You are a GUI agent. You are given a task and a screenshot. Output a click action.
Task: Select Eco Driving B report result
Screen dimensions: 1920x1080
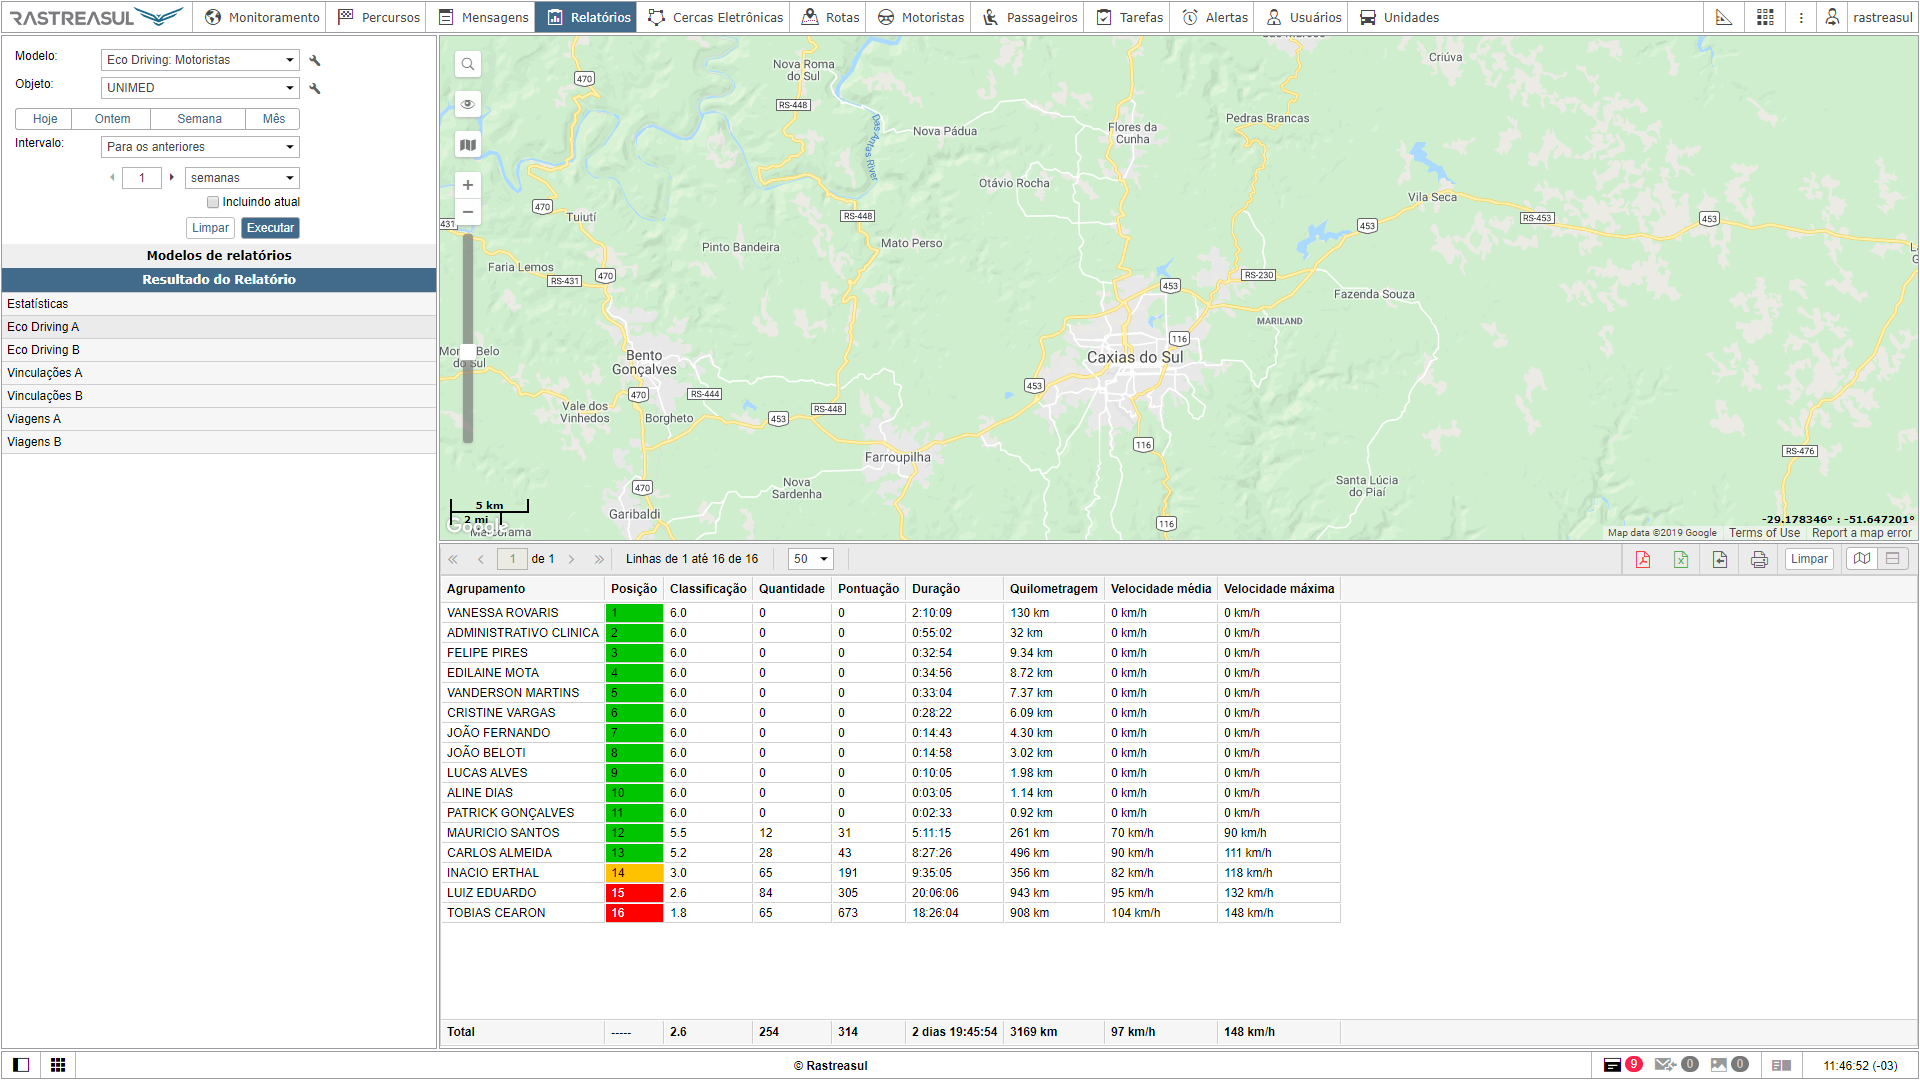[x=43, y=350]
